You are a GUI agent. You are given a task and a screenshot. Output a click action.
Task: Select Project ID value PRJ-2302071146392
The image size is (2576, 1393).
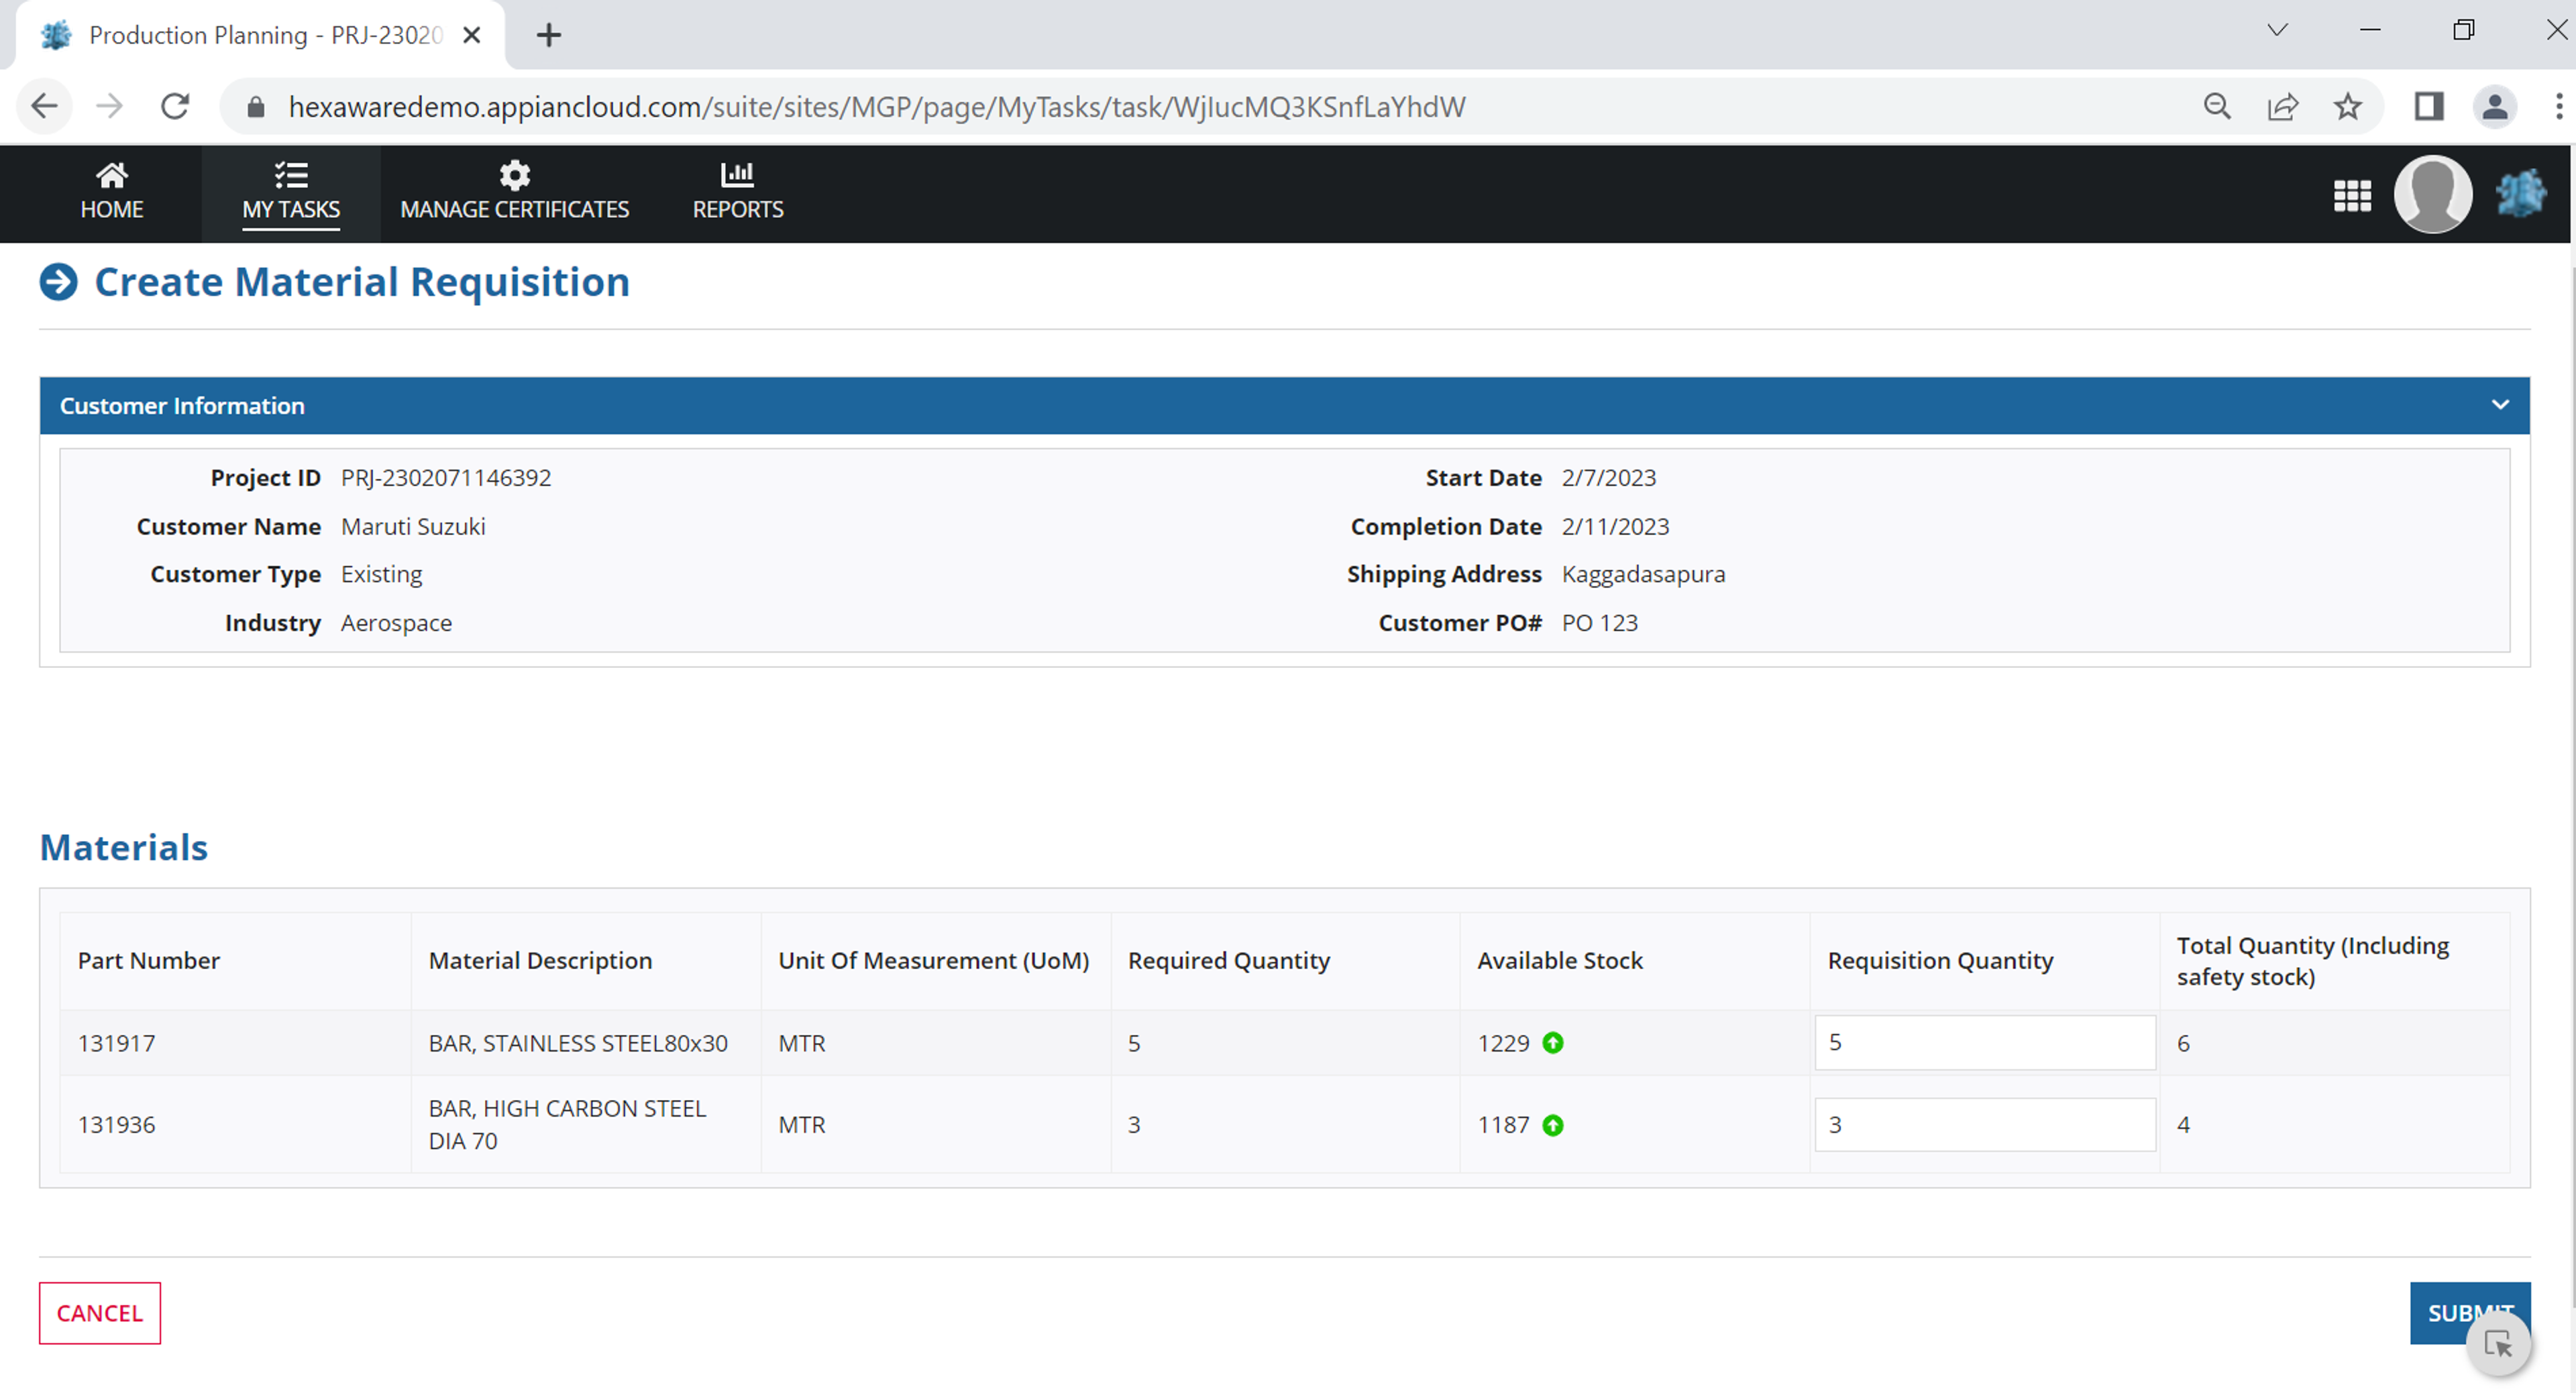pyautogui.click(x=446, y=478)
